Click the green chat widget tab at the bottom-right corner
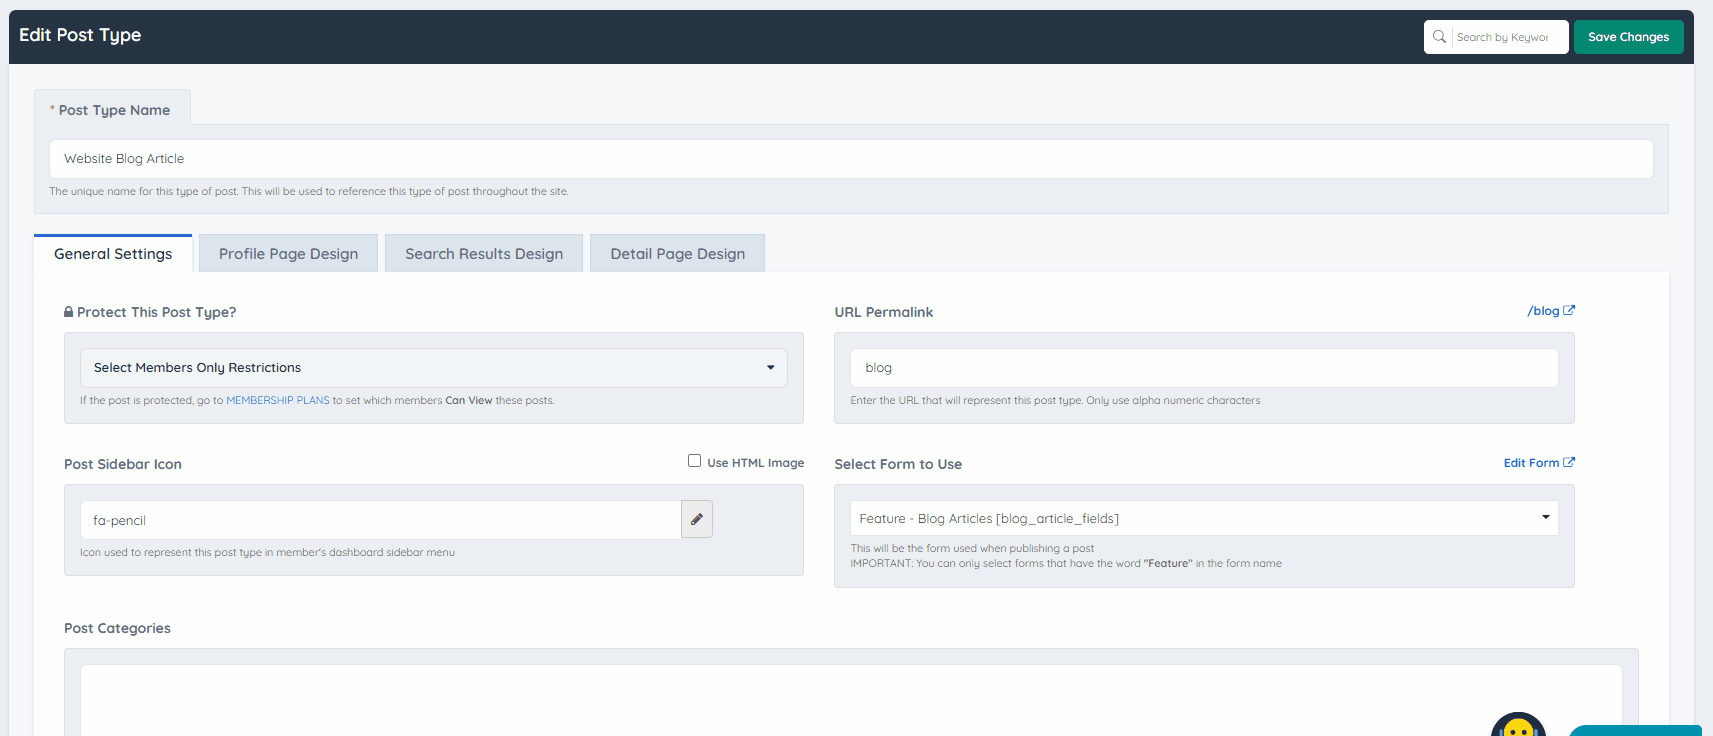The width and height of the screenshot is (1713, 736). (1635, 730)
